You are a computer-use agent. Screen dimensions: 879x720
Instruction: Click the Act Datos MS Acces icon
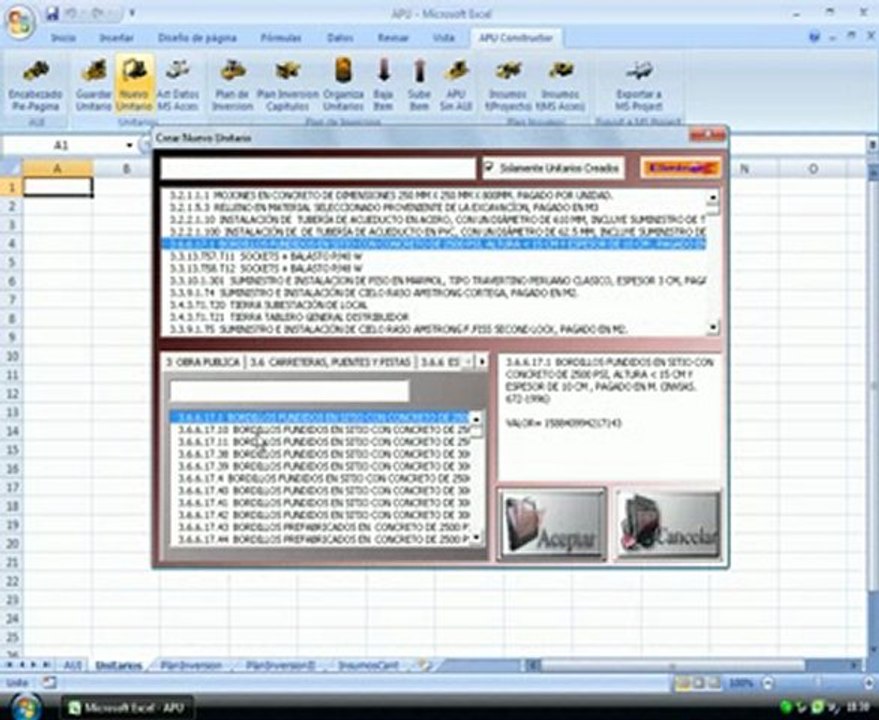(178, 85)
